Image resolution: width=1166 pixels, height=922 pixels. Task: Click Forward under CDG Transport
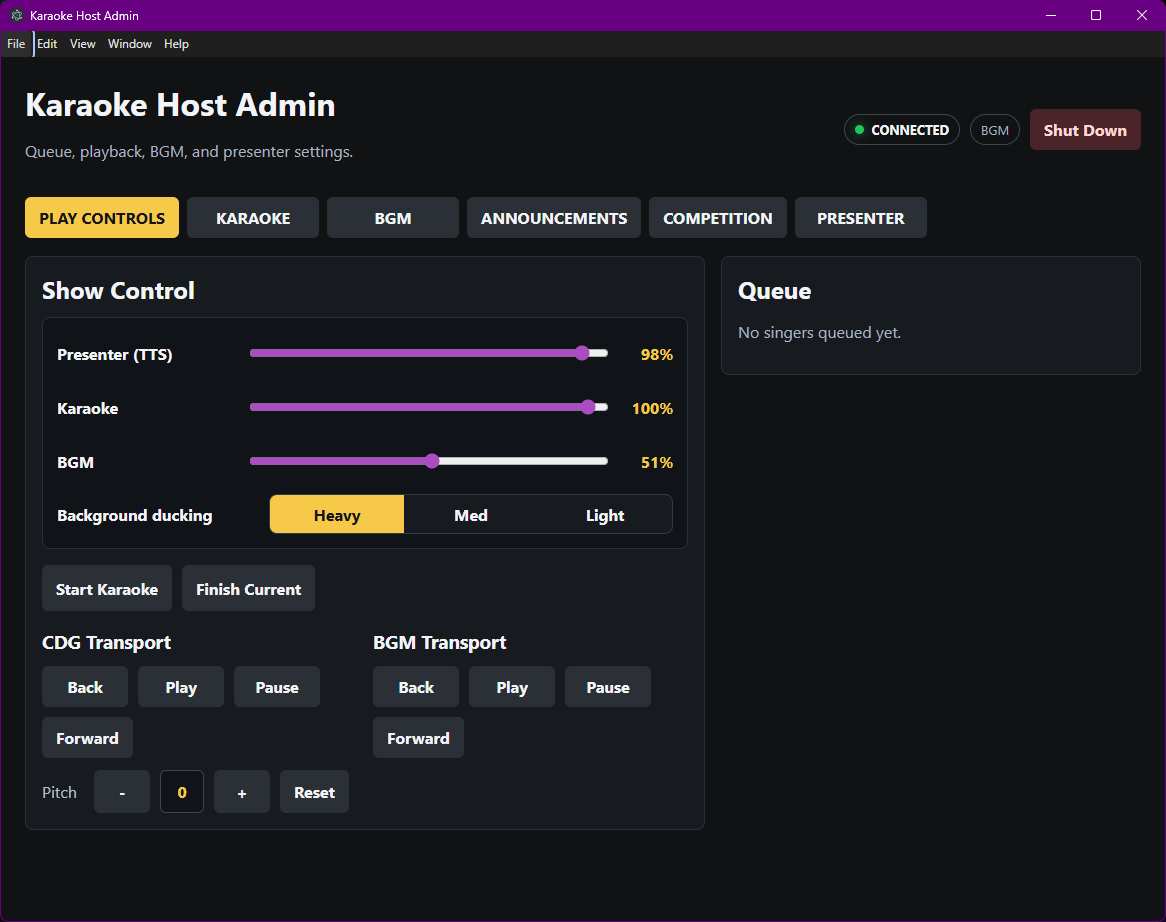pyautogui.click(x=87, y=738)
